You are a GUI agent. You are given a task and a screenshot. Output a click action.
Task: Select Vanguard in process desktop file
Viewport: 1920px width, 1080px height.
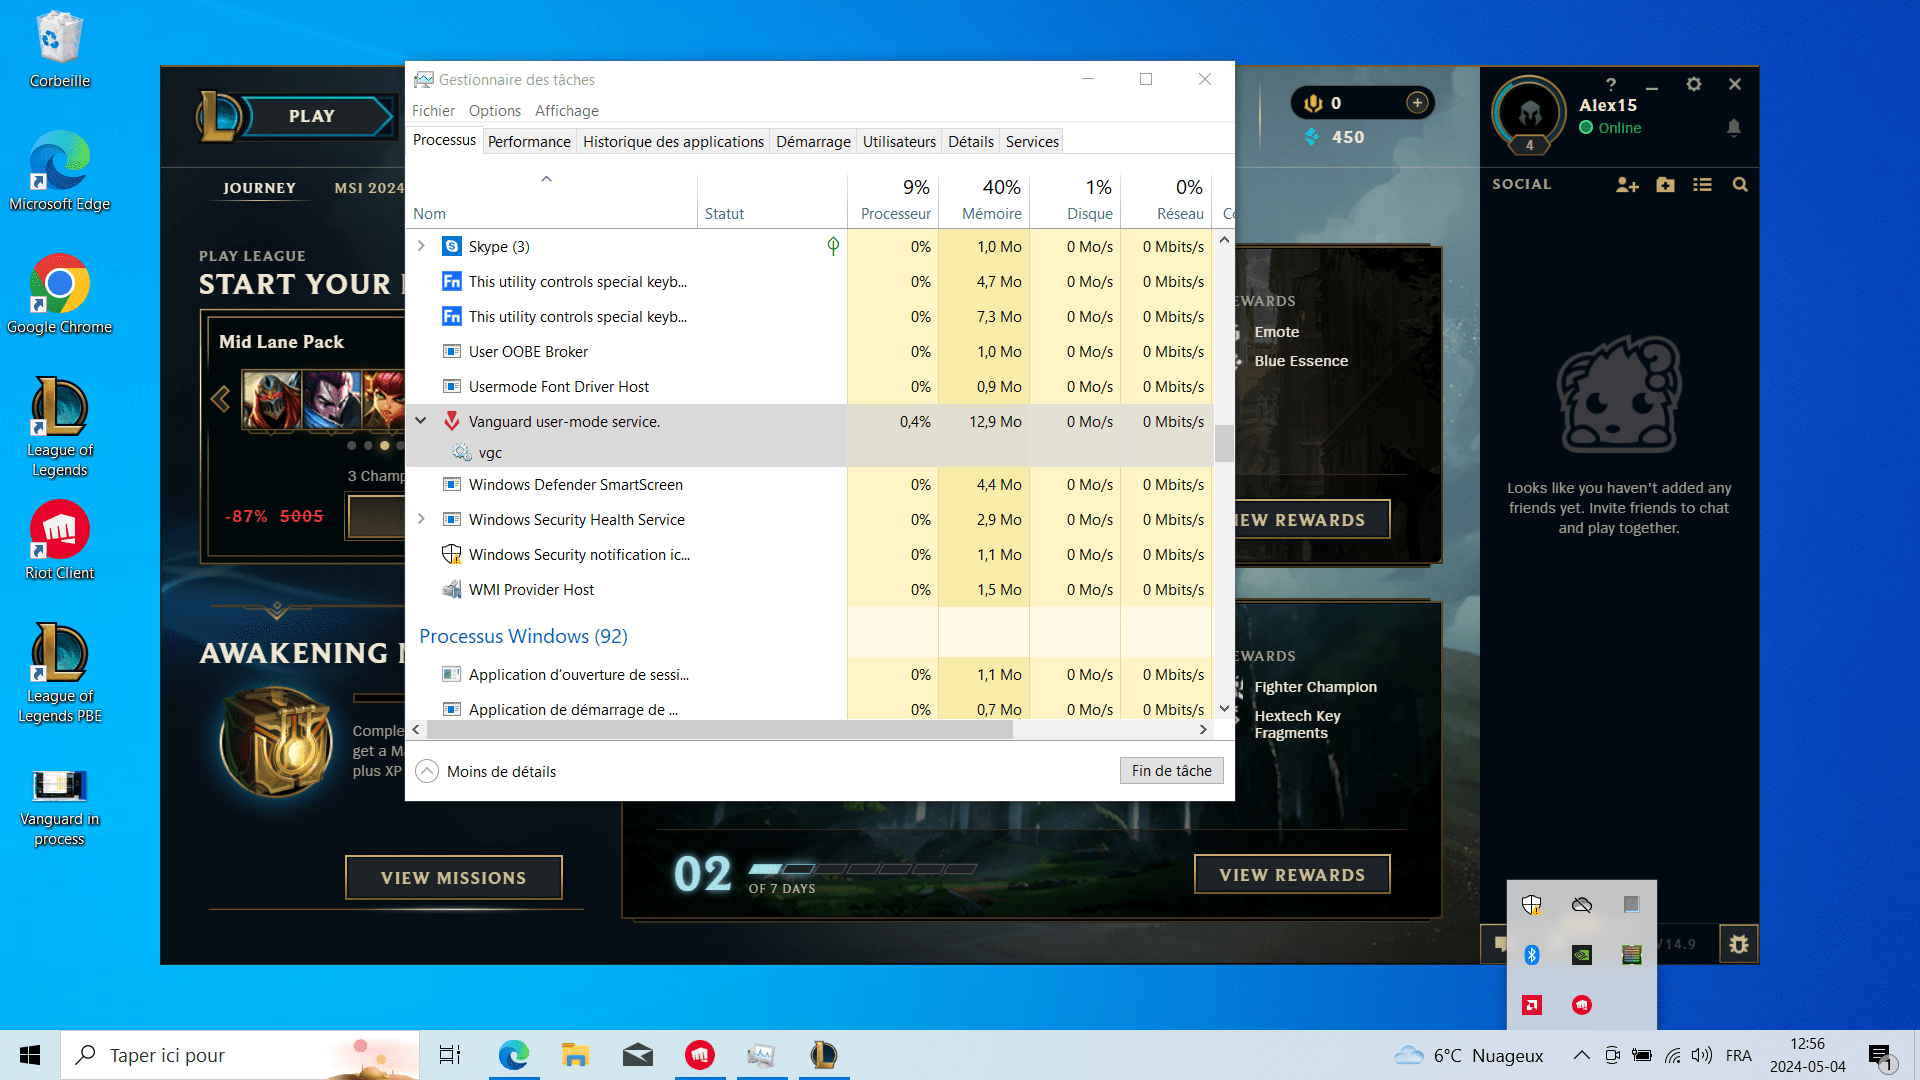click(60, 806)
